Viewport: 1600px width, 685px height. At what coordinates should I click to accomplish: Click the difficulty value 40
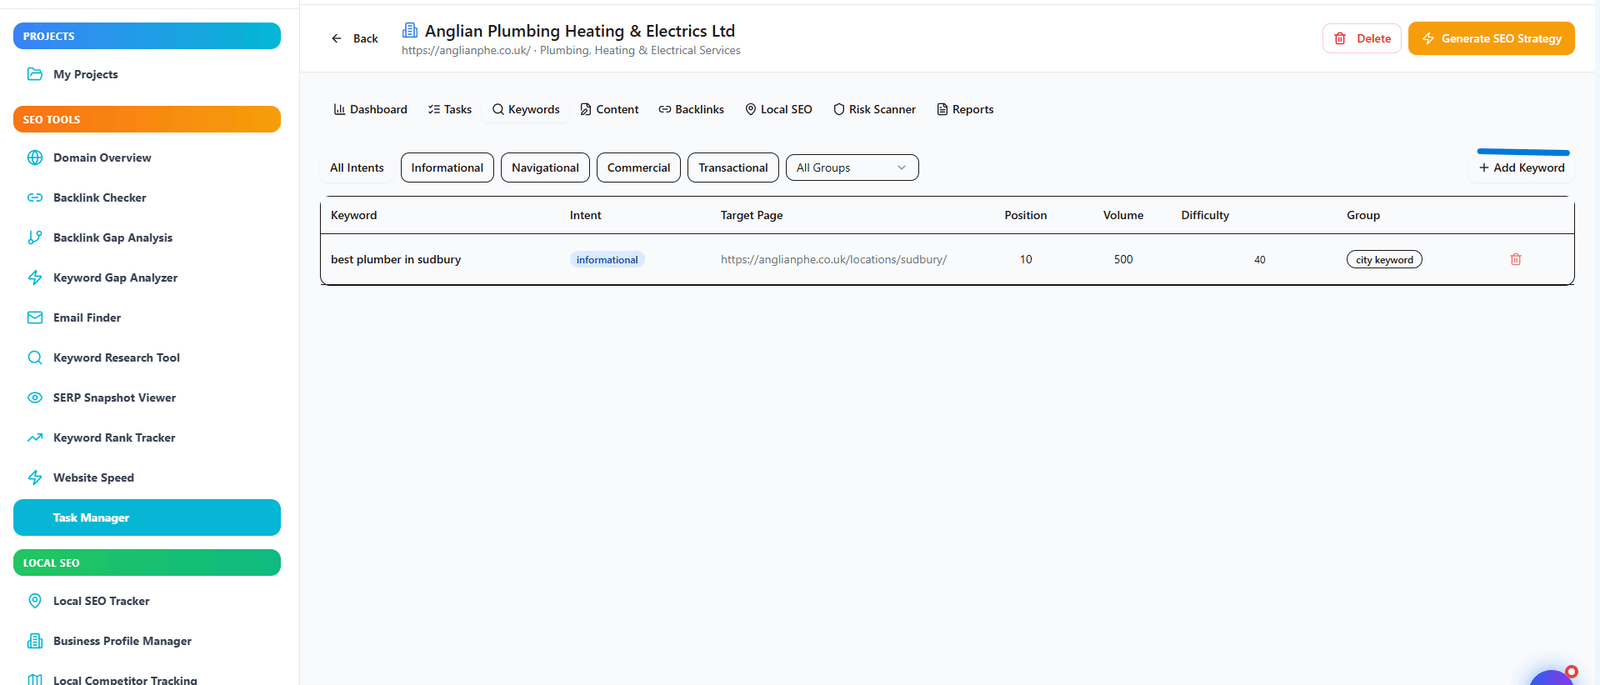coord(1260,260)
